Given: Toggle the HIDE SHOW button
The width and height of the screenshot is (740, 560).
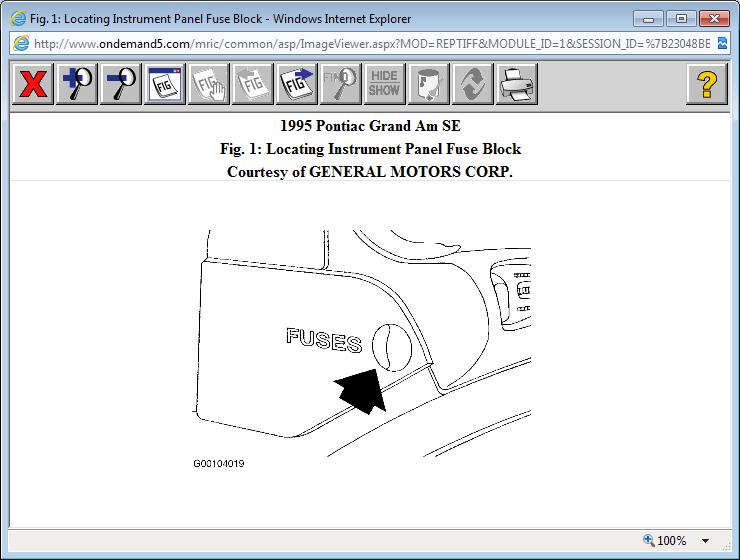Looking at the screenshot, I should 384,84.
